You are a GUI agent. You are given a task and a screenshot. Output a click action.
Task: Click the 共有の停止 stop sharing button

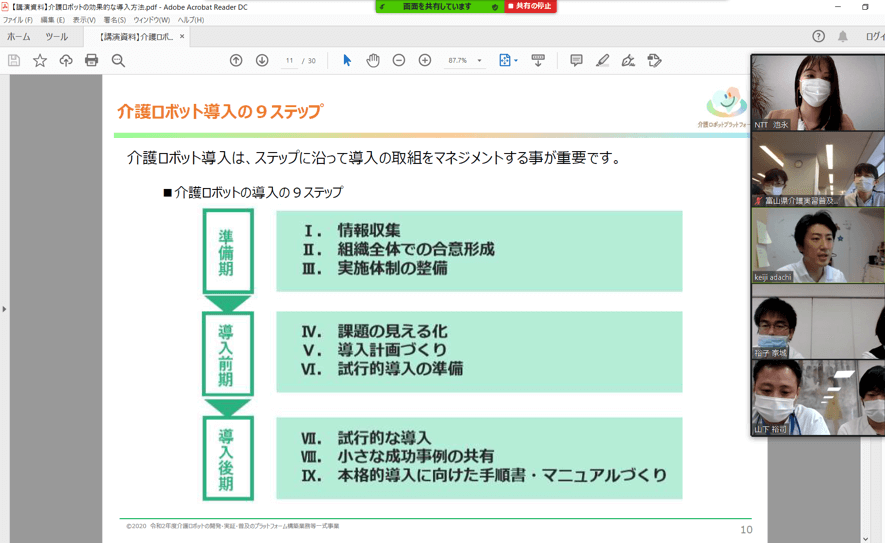pos(530,7)
